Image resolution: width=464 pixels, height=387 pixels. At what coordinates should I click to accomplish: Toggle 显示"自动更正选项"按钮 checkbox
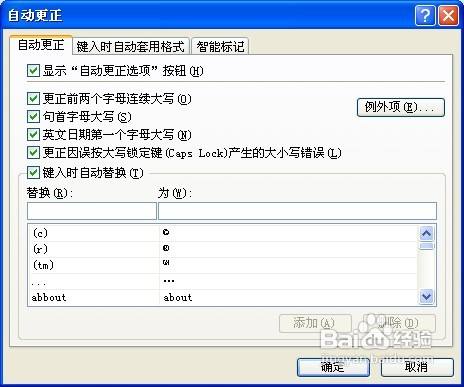pos(33,71)
